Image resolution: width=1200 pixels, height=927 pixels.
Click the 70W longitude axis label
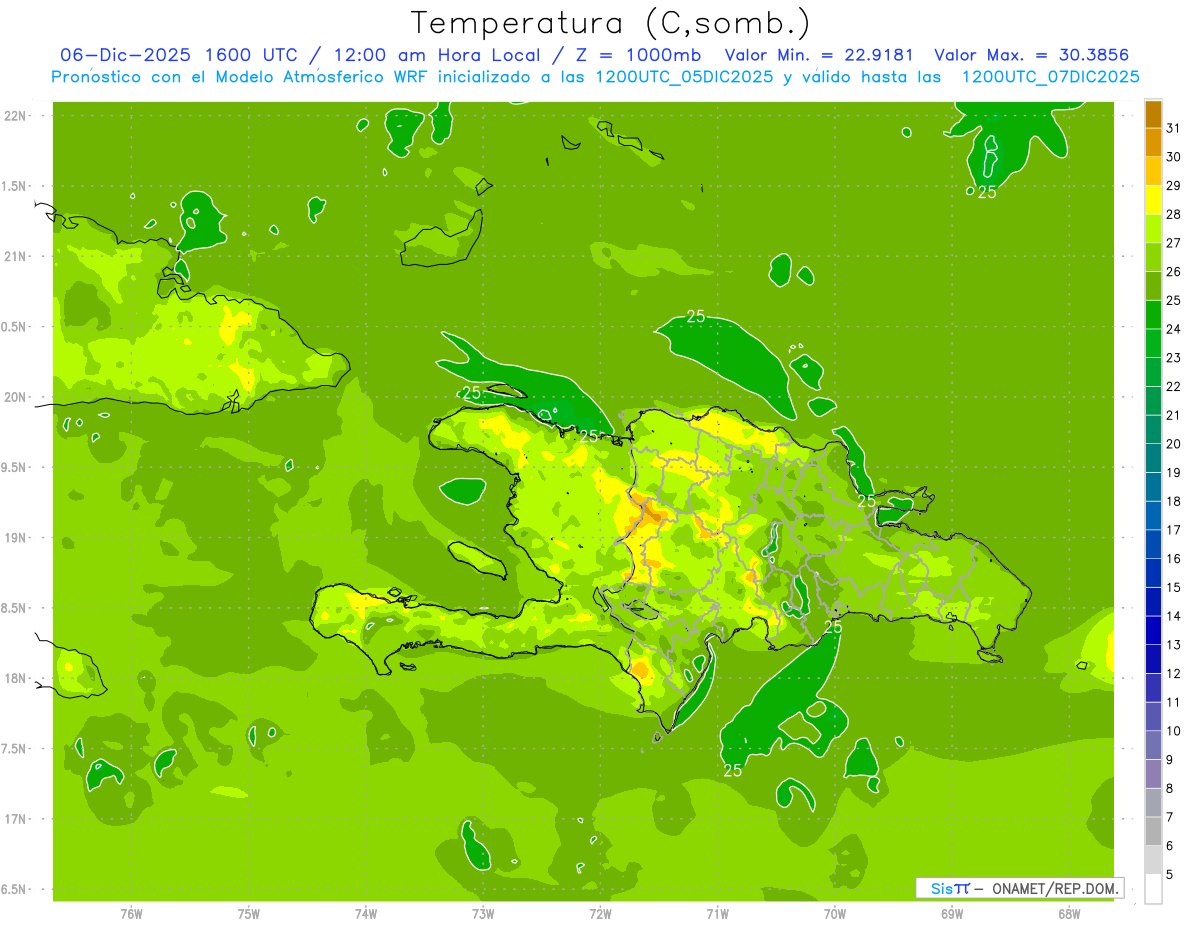[x=835, y=913]
